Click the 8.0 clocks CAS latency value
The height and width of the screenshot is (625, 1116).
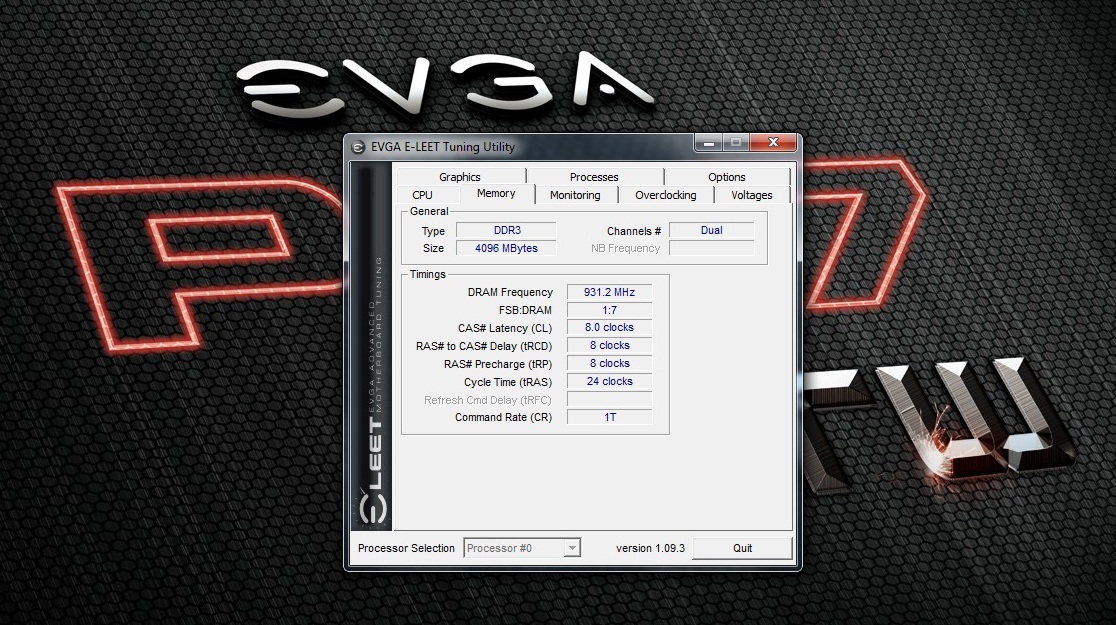(609, 327)
